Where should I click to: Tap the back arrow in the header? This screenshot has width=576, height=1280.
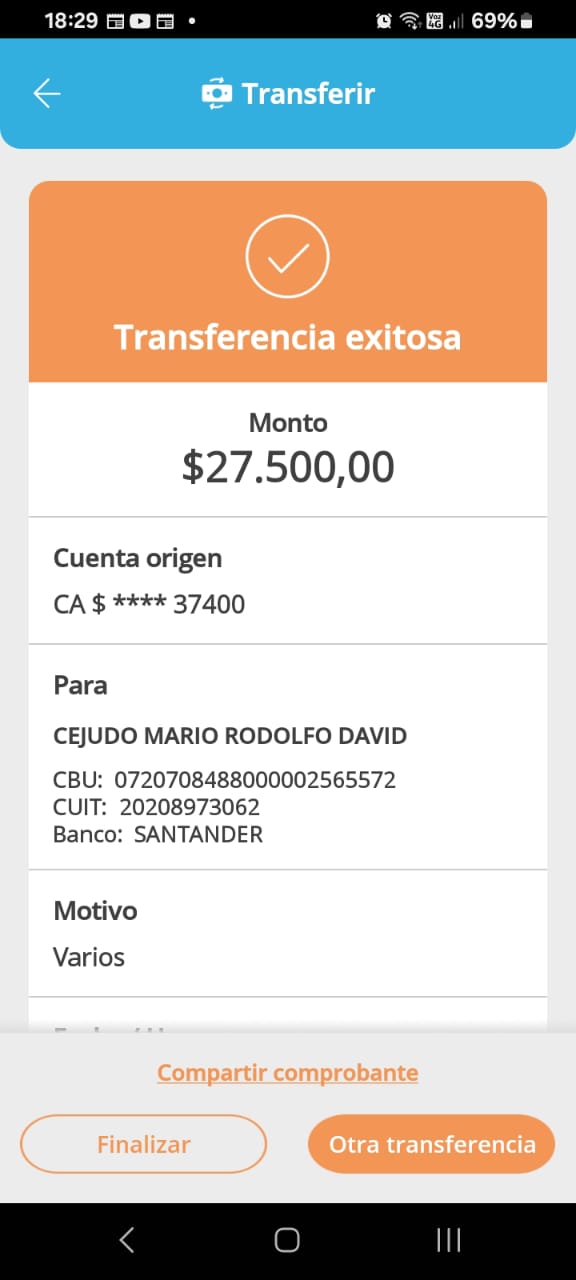(x=47, y=94)
